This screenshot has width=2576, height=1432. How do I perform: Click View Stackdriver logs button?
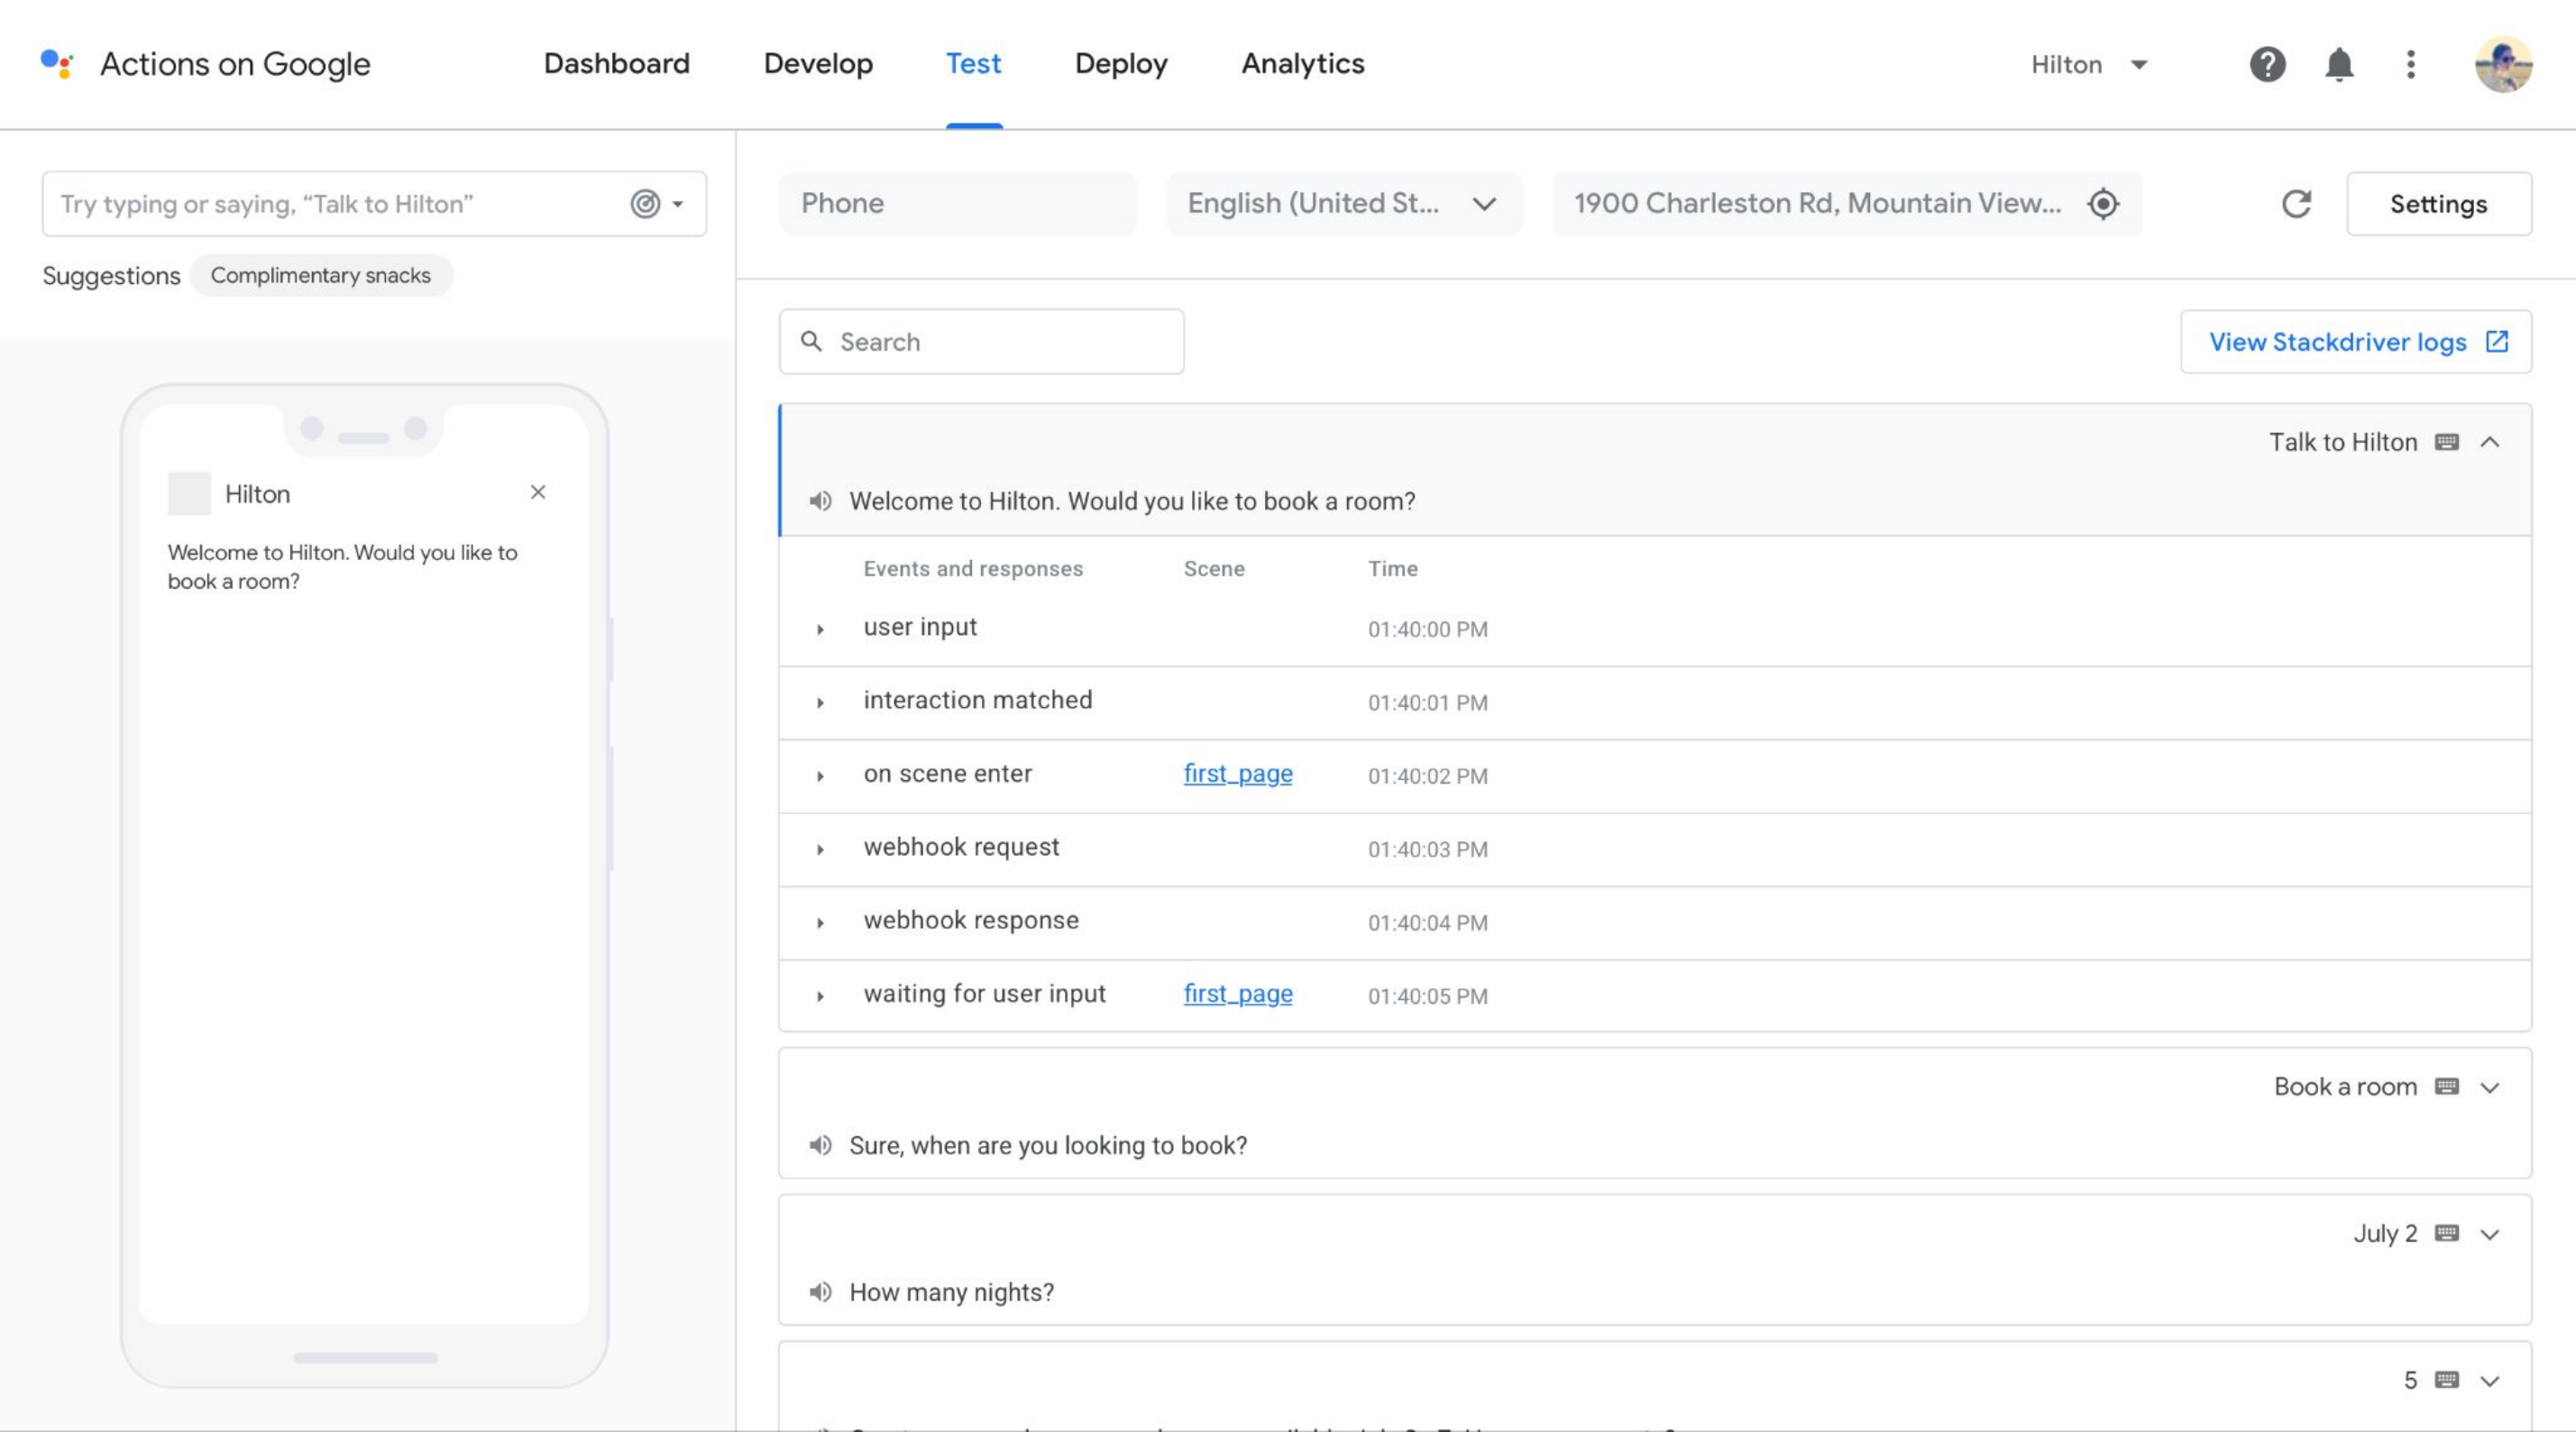tap(2355, 341)
